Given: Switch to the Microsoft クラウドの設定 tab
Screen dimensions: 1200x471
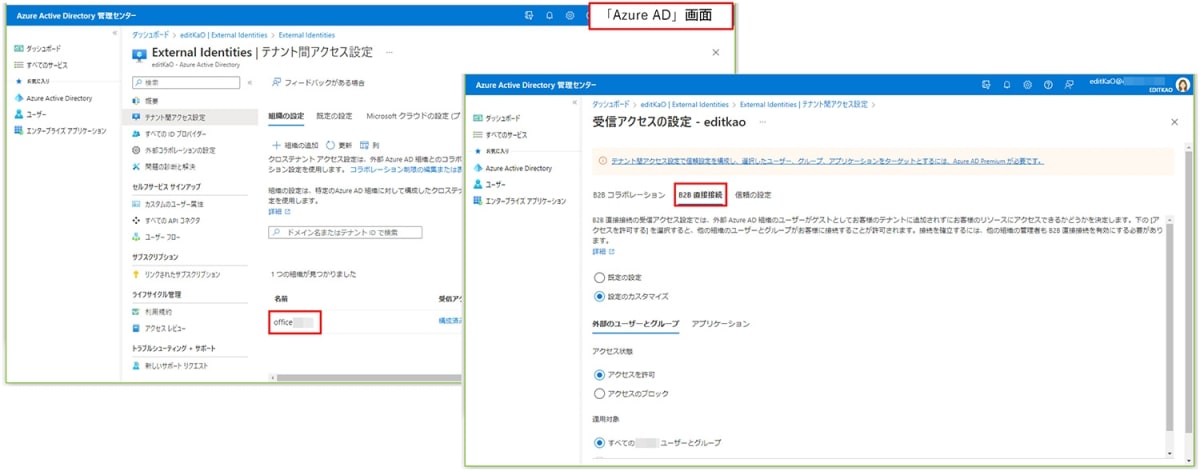Looking at the screenshot, I should [412, 117].
